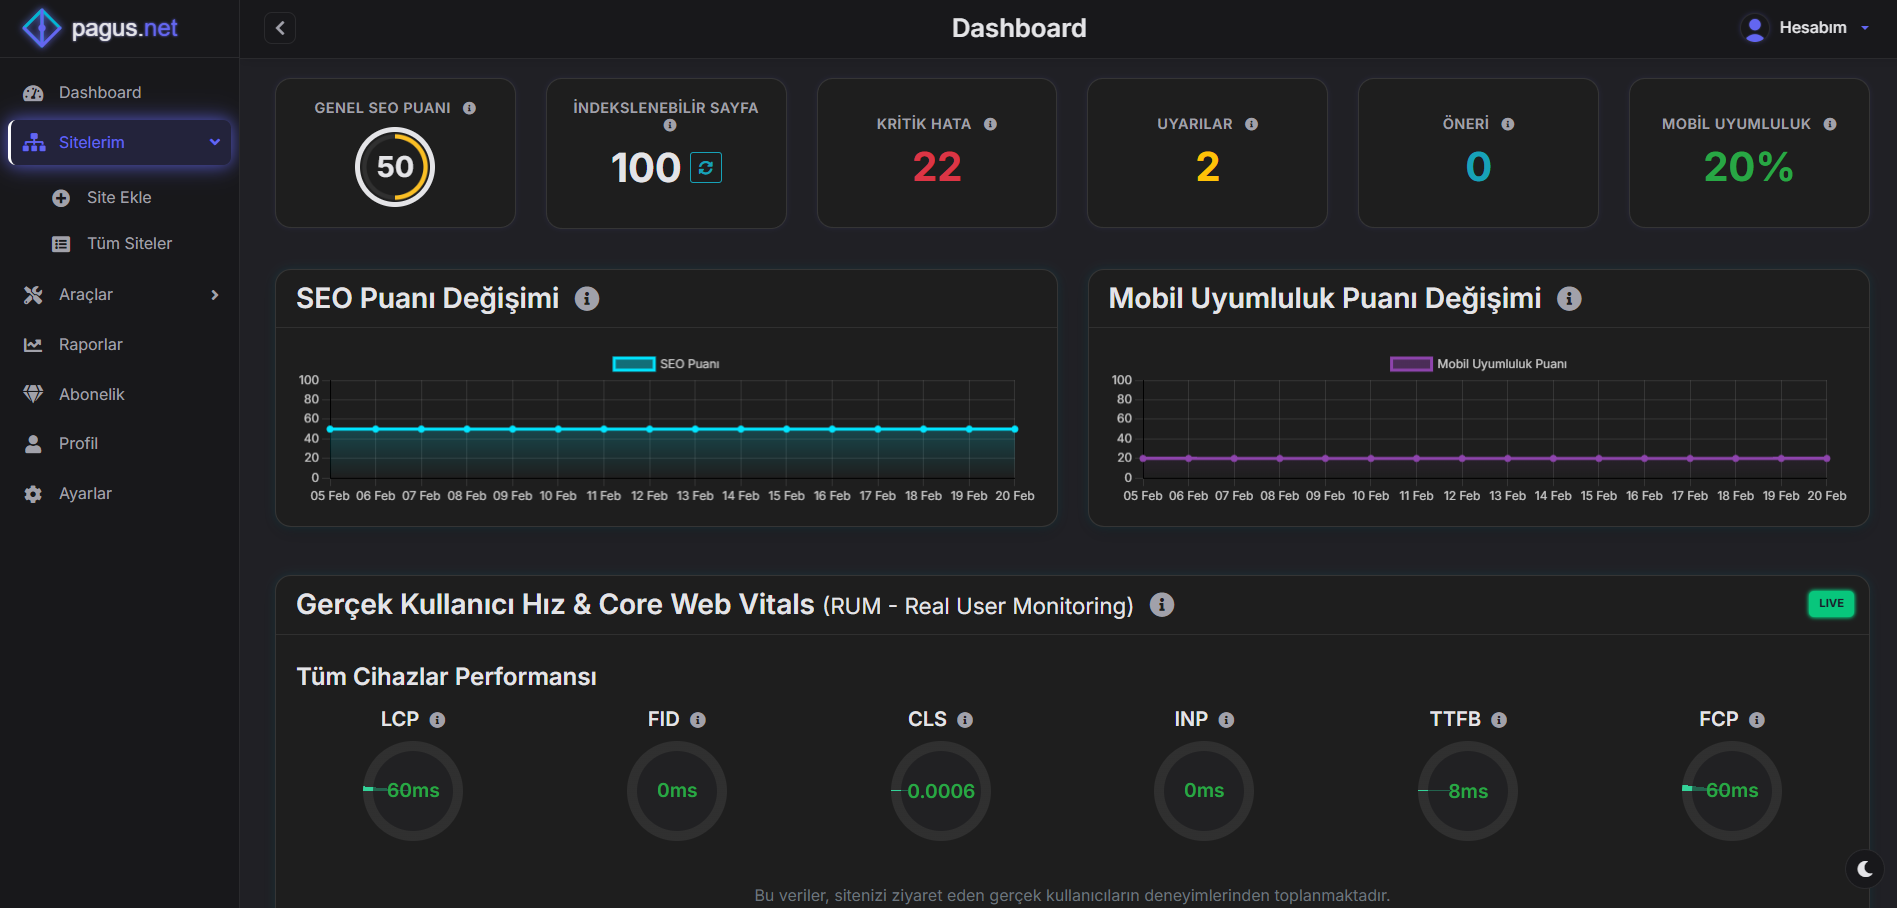Image resolution: width=1897 pixels, height=908 pixels.
Task: Click the back arrow beside Dashboard title
Action: 279,27
